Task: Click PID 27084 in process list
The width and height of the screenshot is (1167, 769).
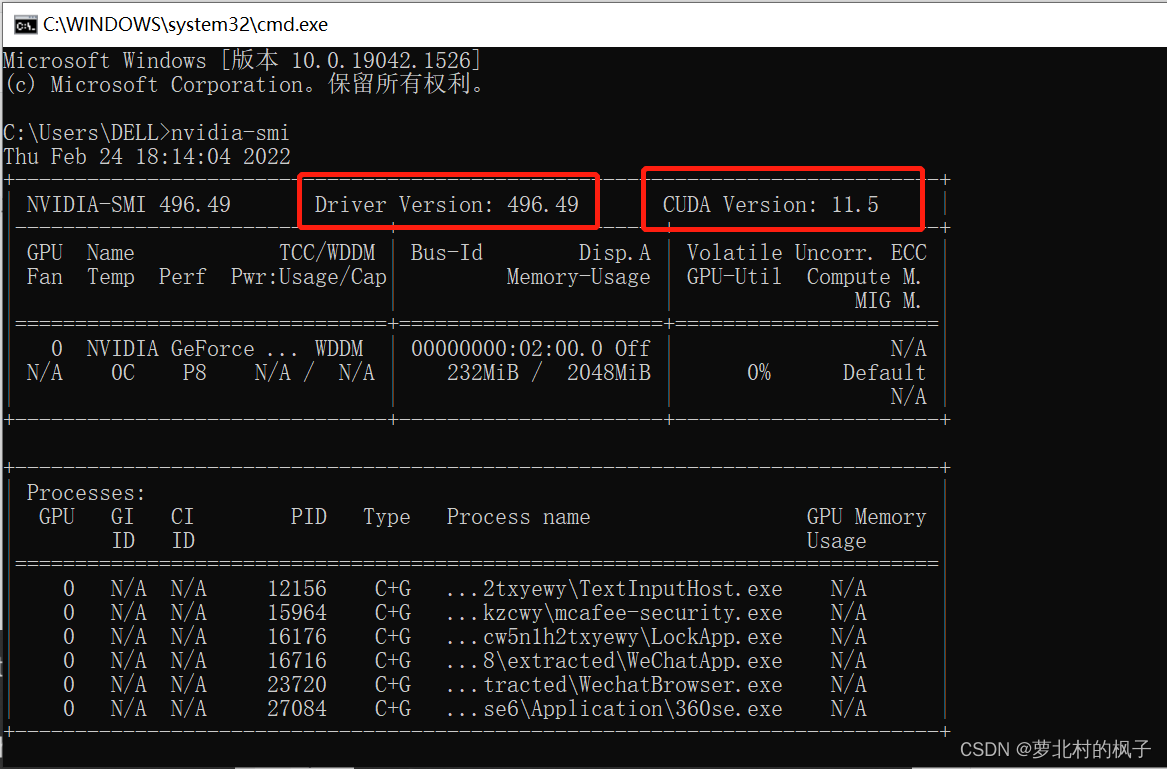Action: (297, 708)
